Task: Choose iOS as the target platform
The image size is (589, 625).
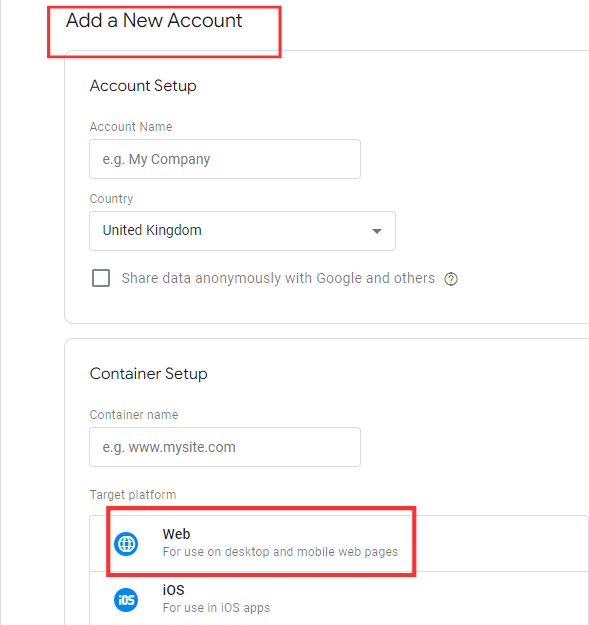Action: tap(339, 598)
